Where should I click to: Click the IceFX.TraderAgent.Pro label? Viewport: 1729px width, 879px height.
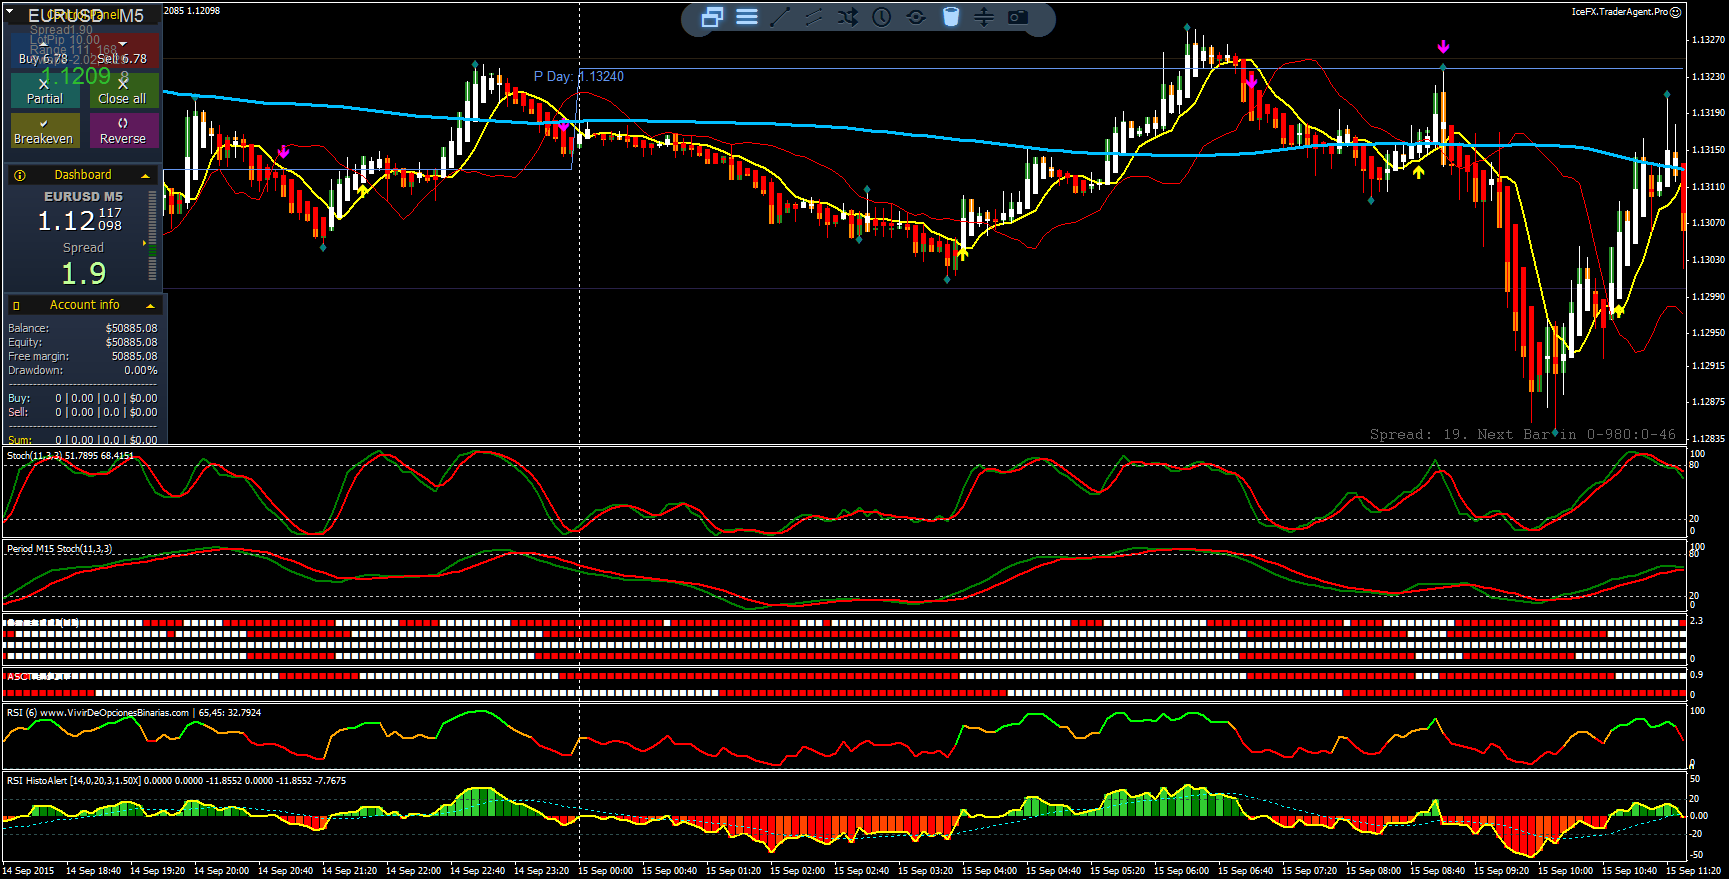[x=1619, y=12]
